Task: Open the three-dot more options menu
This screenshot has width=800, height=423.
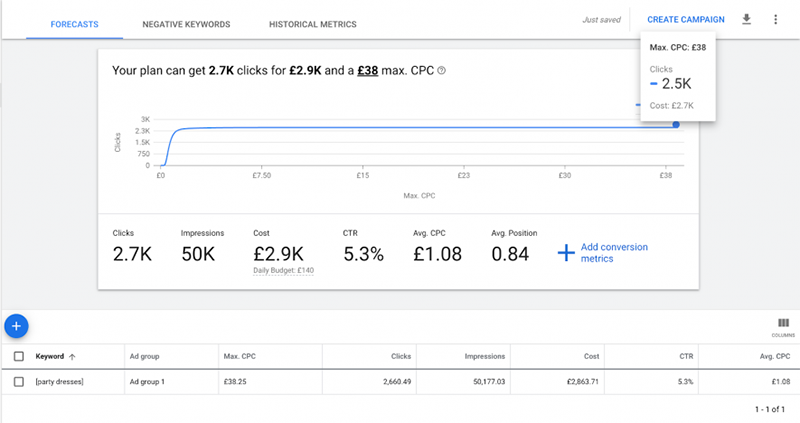Action: [776, 19]
